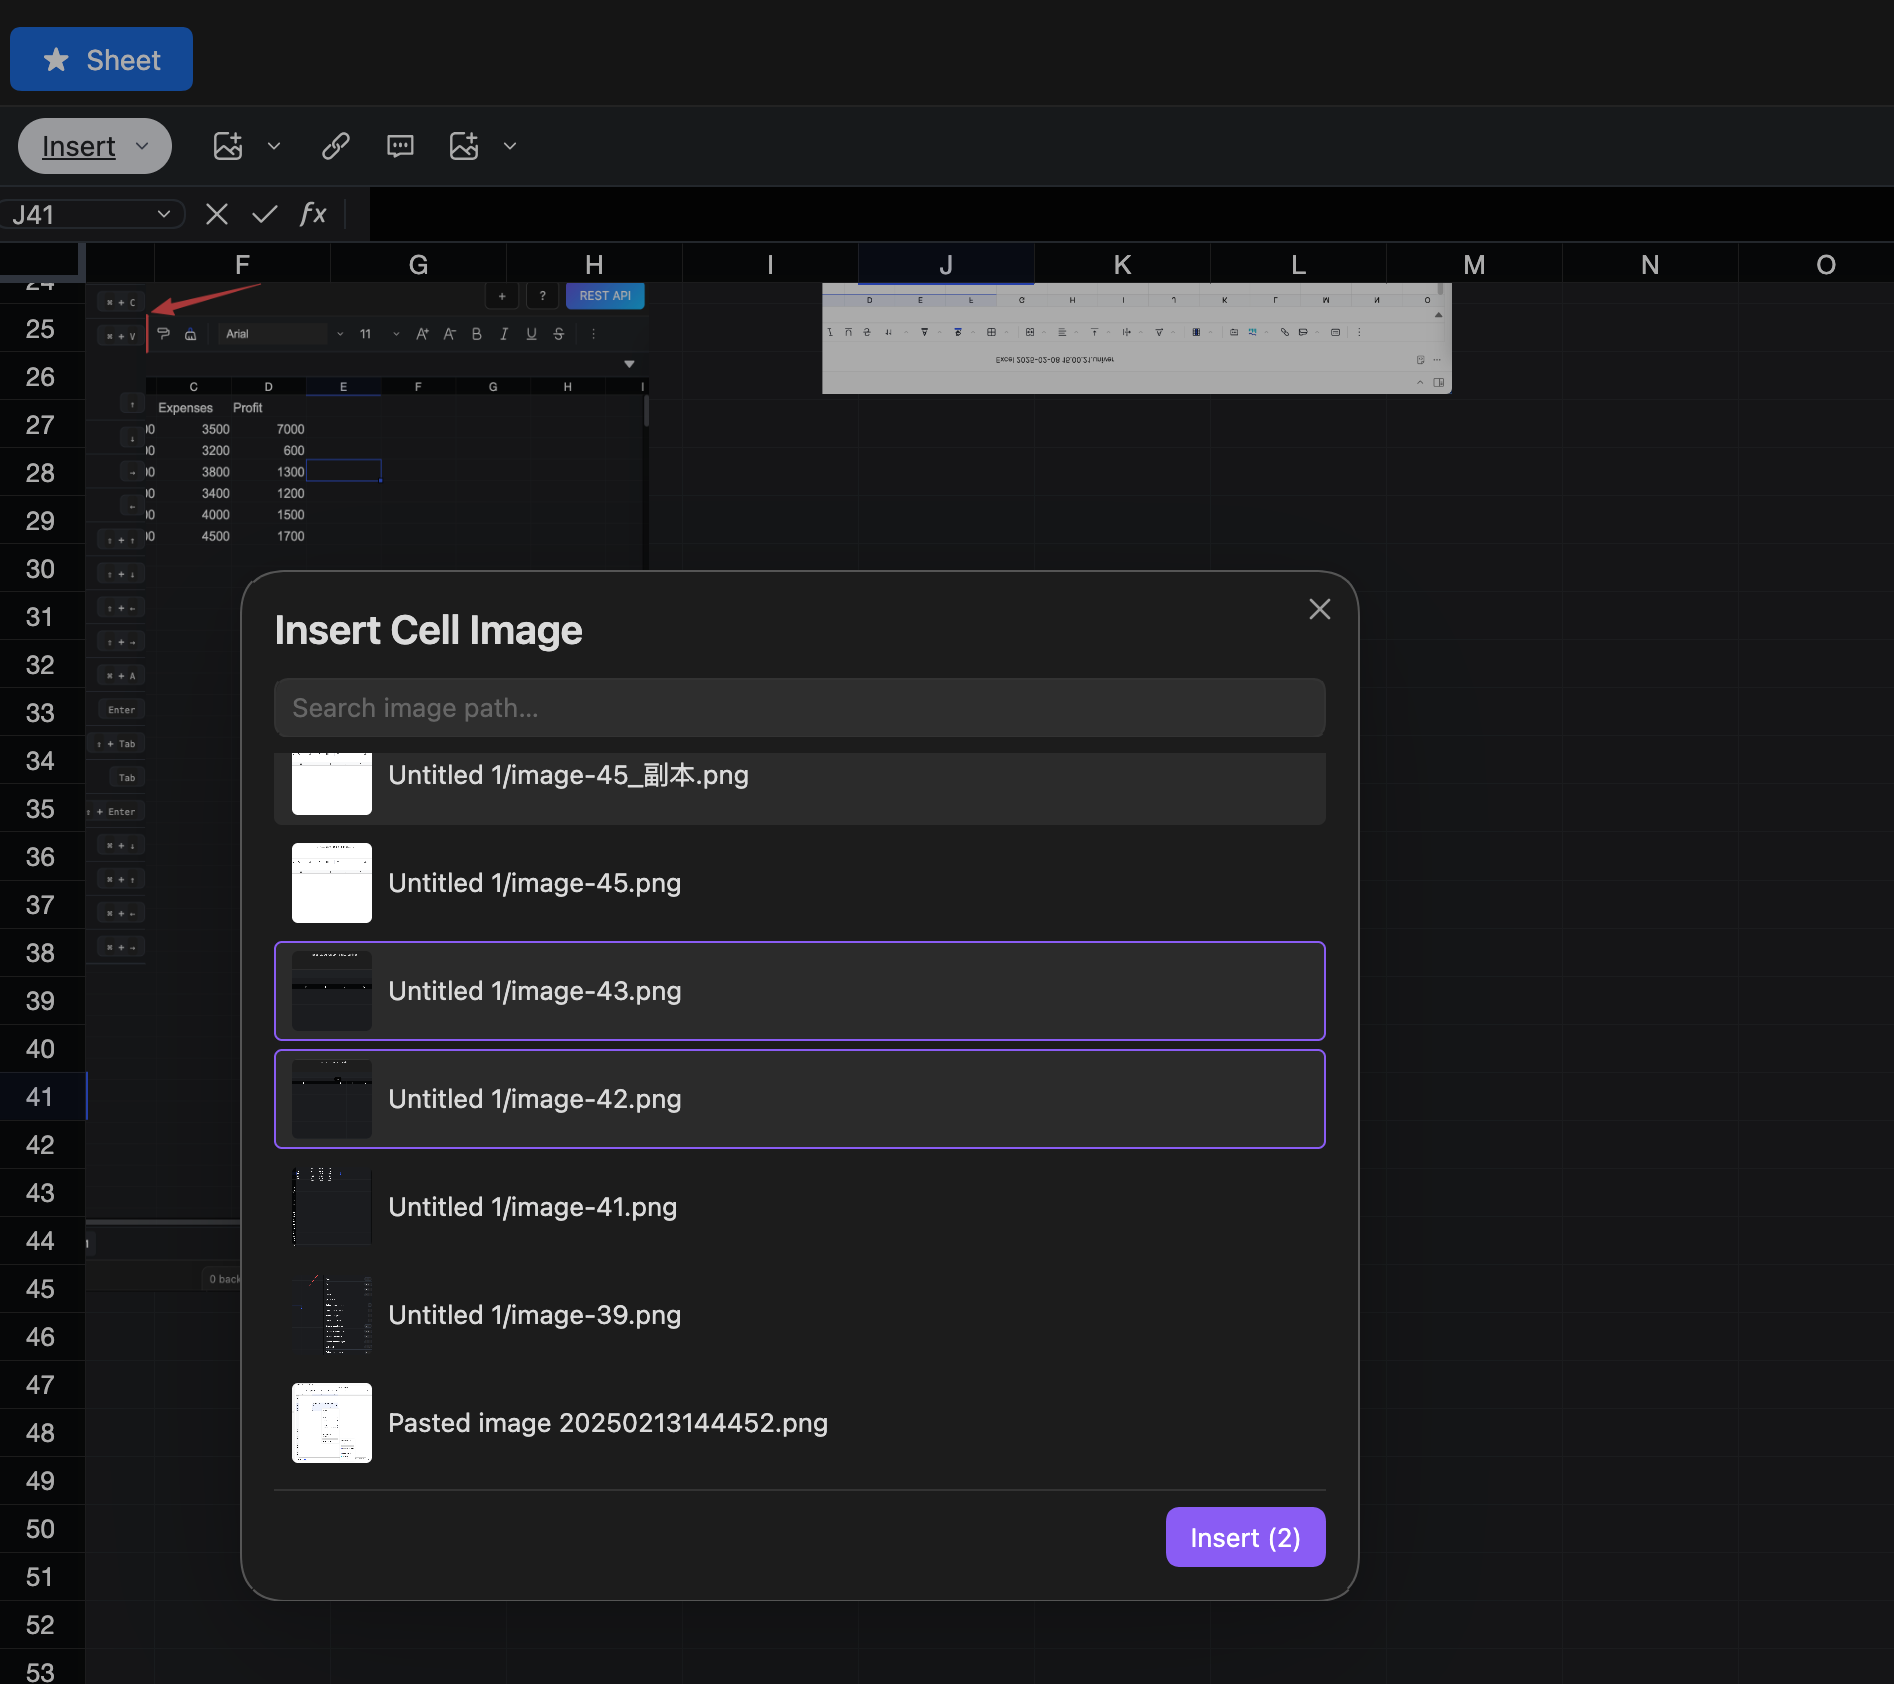Click thumbnail of Pasted image 20250213144452.png

click(x=332, y=1423)
